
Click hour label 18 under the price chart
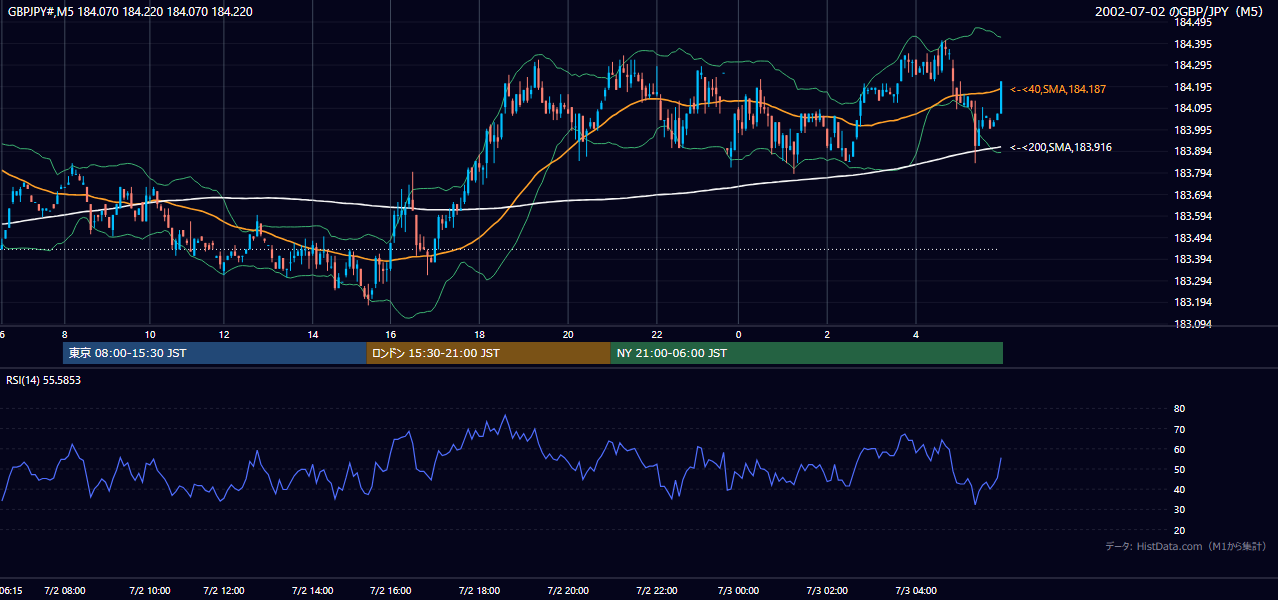[480, 334]
